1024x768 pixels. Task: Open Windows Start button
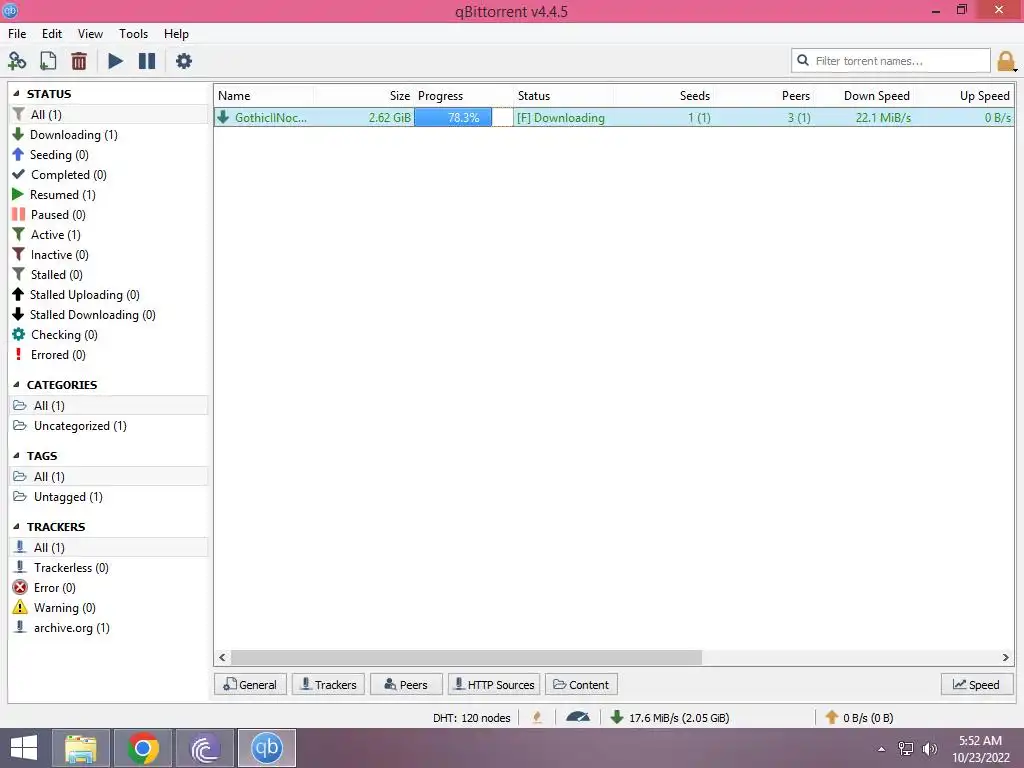pos(24,748)
